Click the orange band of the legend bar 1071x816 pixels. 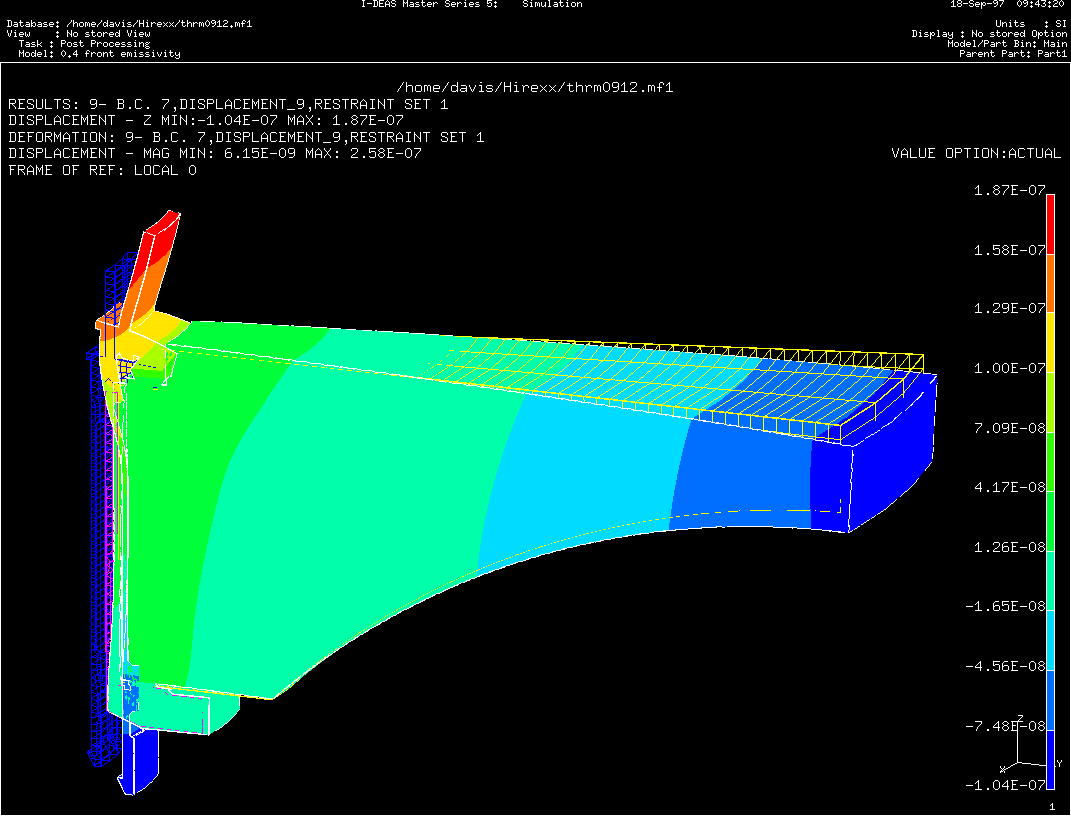pos(1050,284)
